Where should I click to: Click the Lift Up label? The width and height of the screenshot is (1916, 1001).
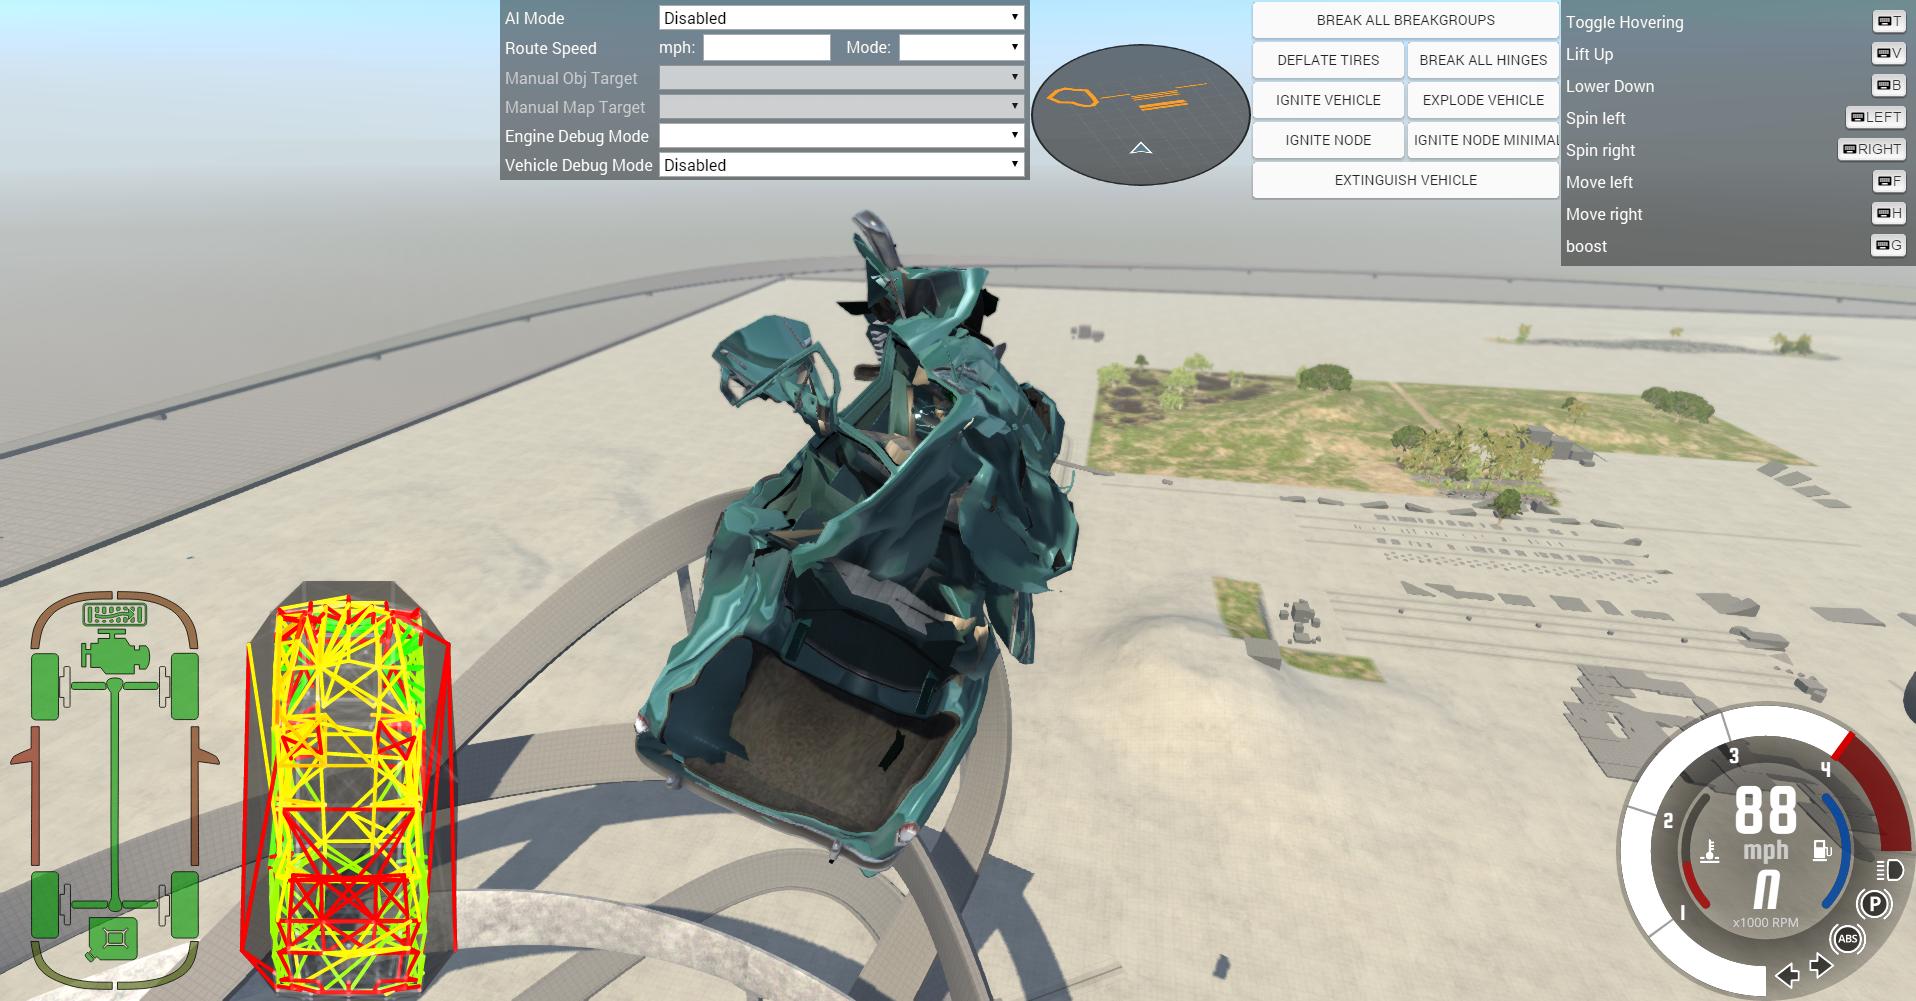click(x=1589, y=54)
